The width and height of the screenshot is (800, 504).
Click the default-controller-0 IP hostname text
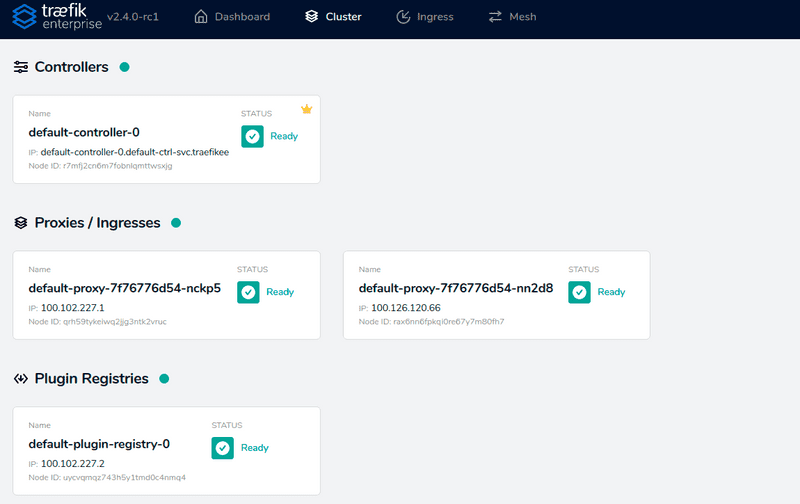[x=135, y=152]
